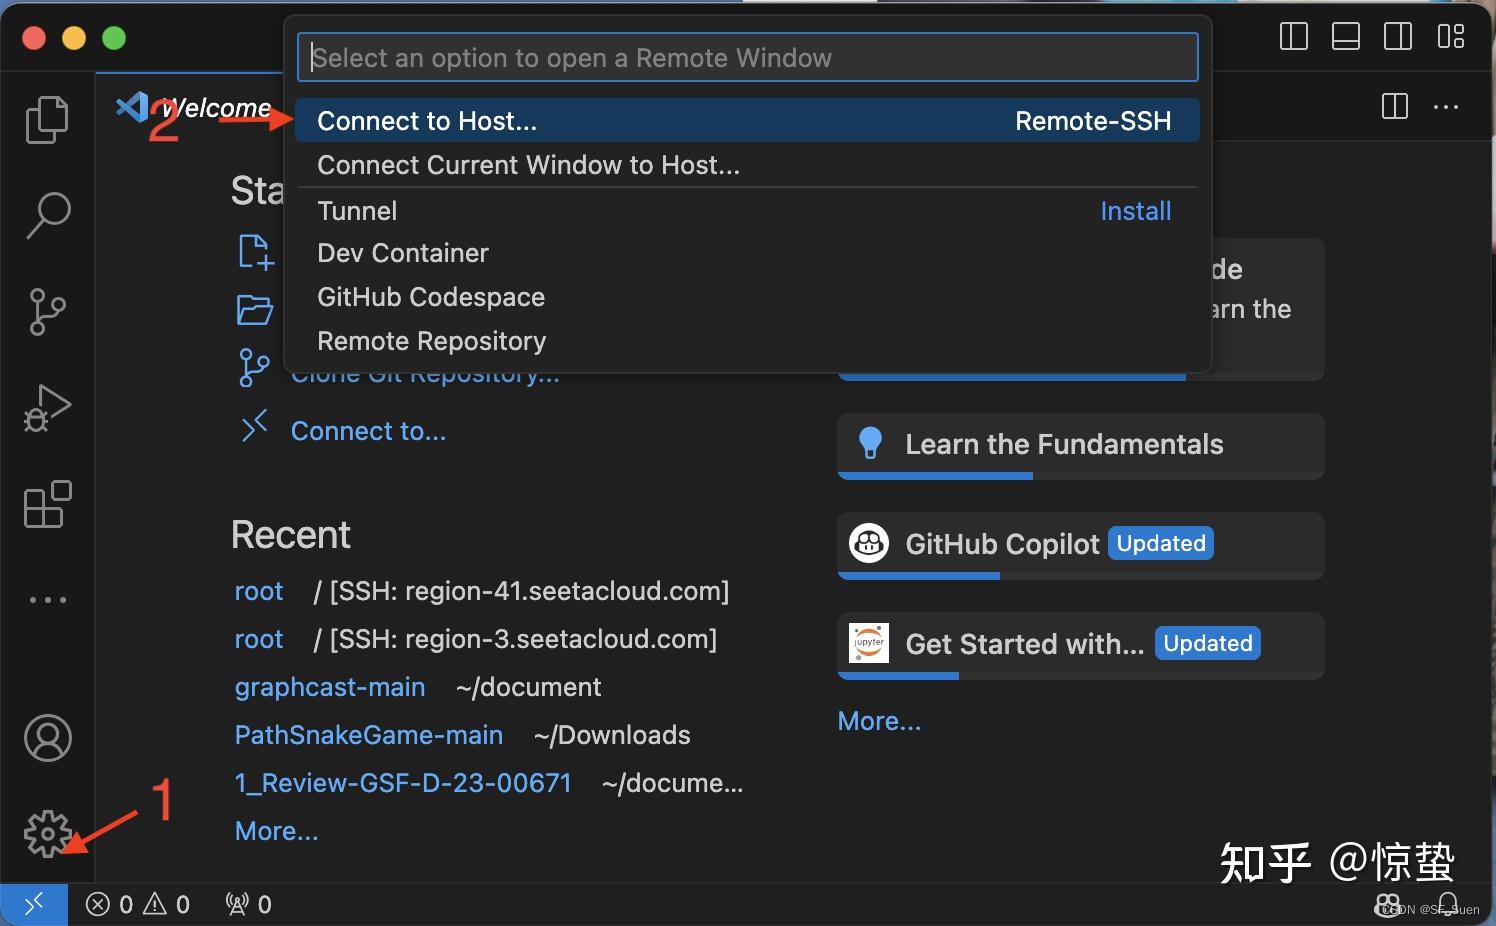Click the remote window status bar icon
The image size is (1496, 926).
pyautogui.click(x=34, y=904)
